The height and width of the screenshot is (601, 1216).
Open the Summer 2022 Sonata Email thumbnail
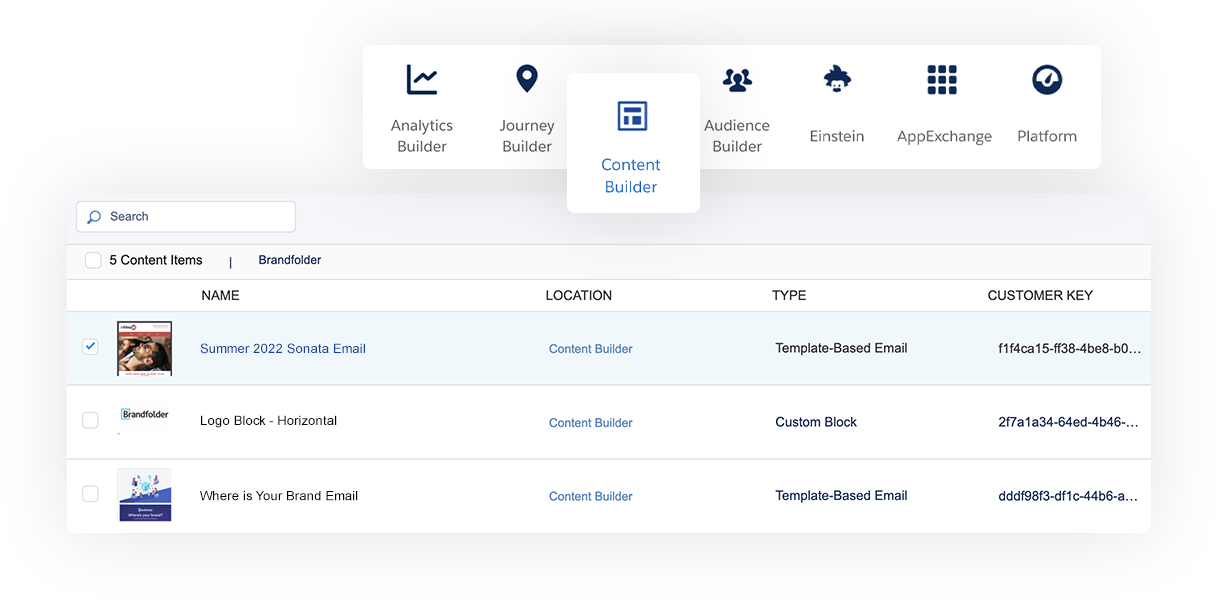144,348
